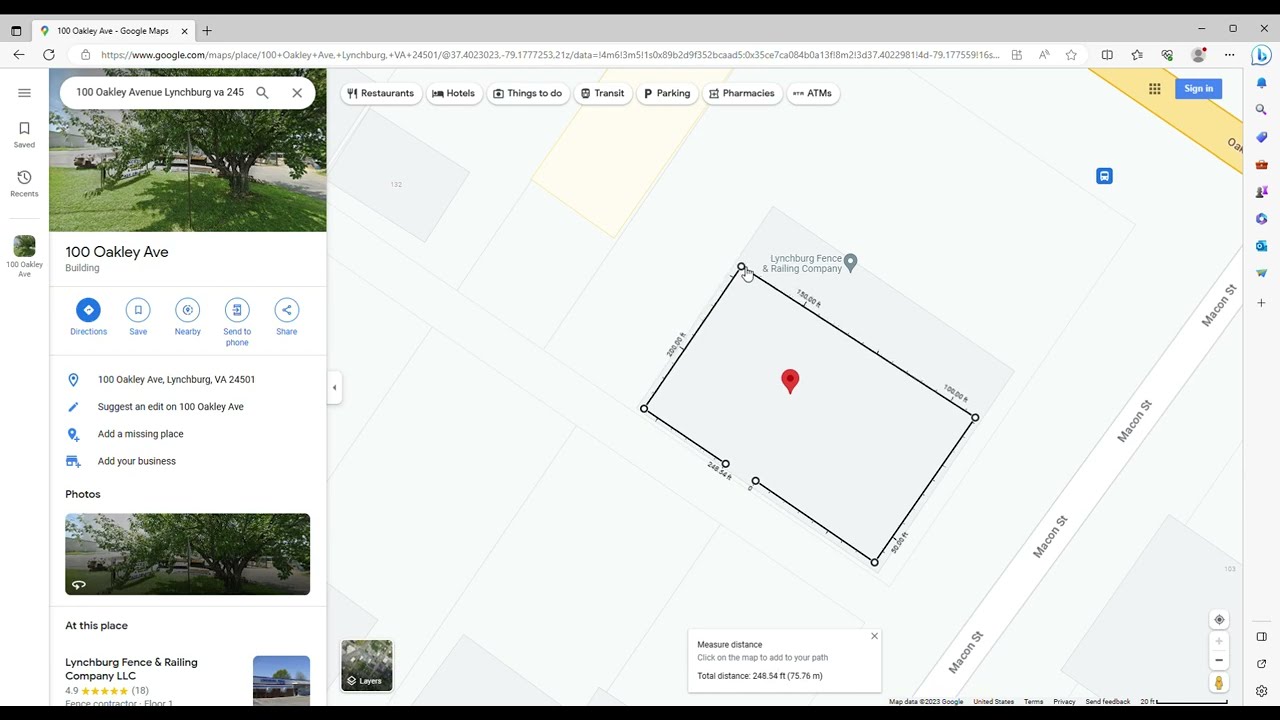Go back to the previous page

point(19,55)
